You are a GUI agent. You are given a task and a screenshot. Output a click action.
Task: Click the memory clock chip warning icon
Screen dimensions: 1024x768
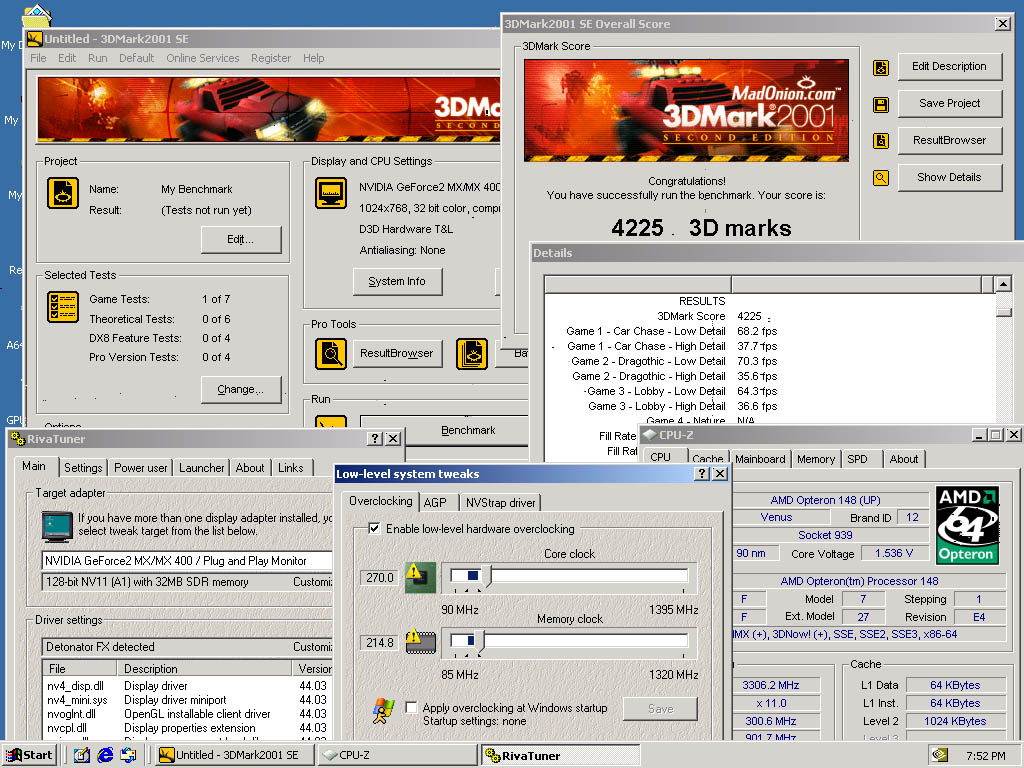click(x=420, y=642)
